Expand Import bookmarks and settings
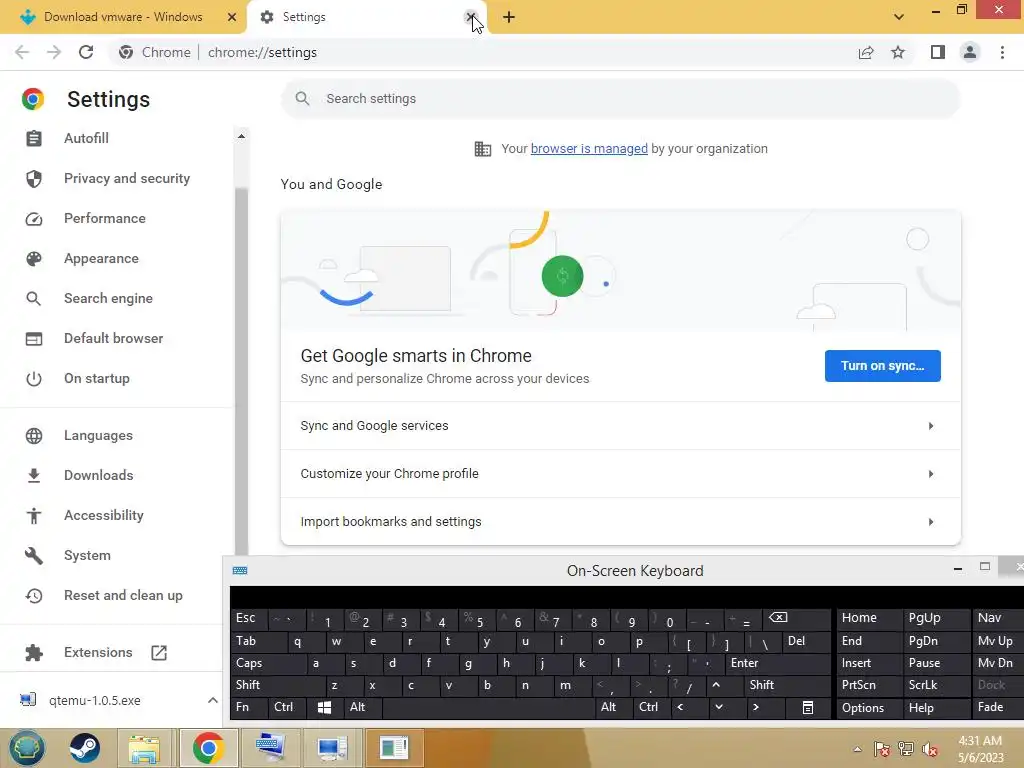 (620, 522)
